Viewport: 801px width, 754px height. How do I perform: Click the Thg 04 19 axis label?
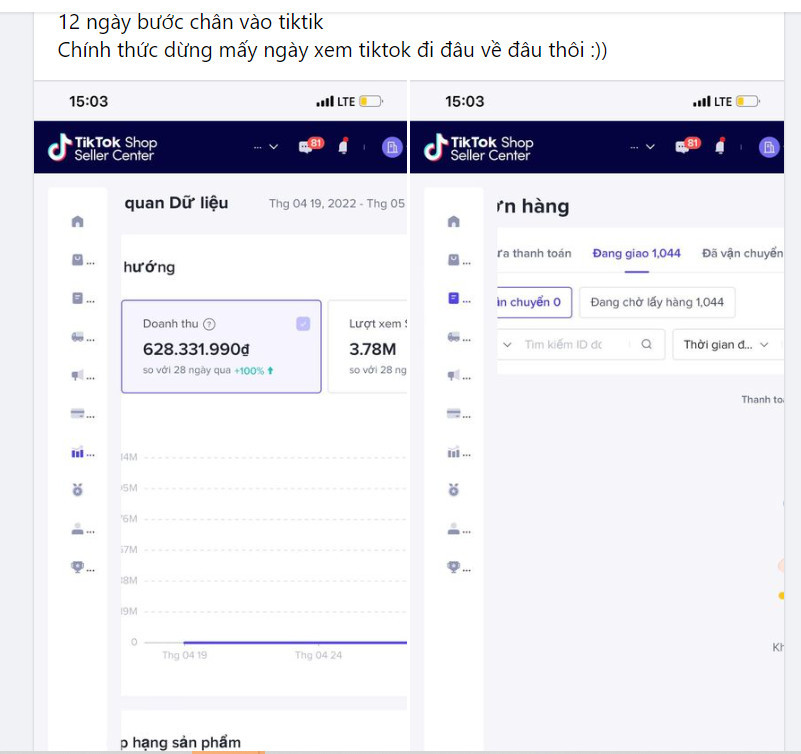pyautogui.click(x=185, y=655)
